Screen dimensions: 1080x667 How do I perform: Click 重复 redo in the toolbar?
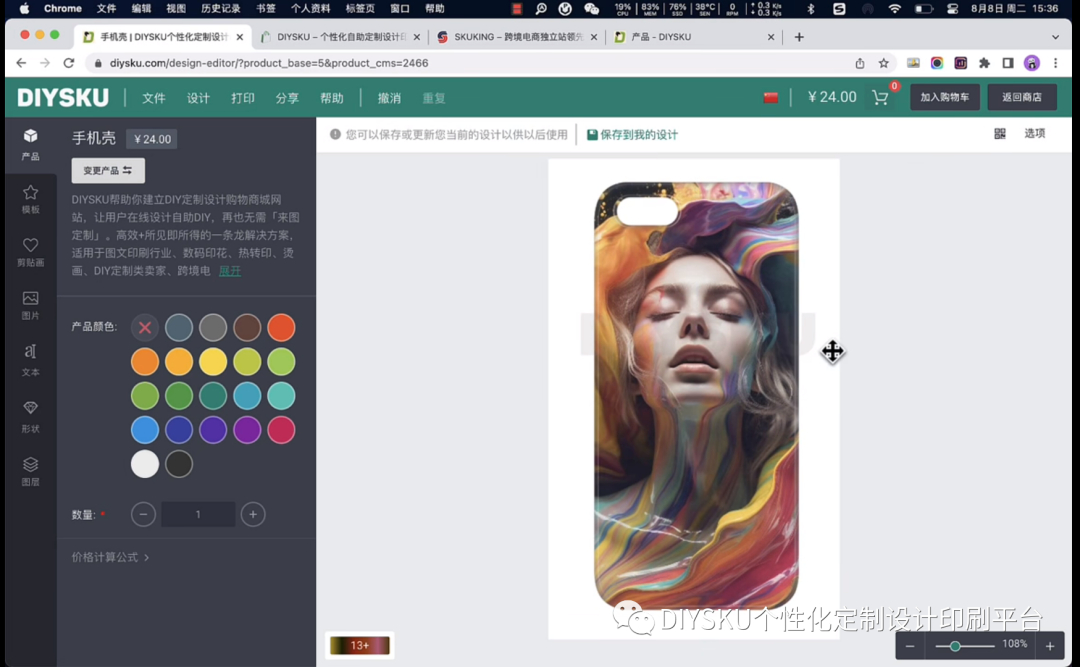click(433, 98)
